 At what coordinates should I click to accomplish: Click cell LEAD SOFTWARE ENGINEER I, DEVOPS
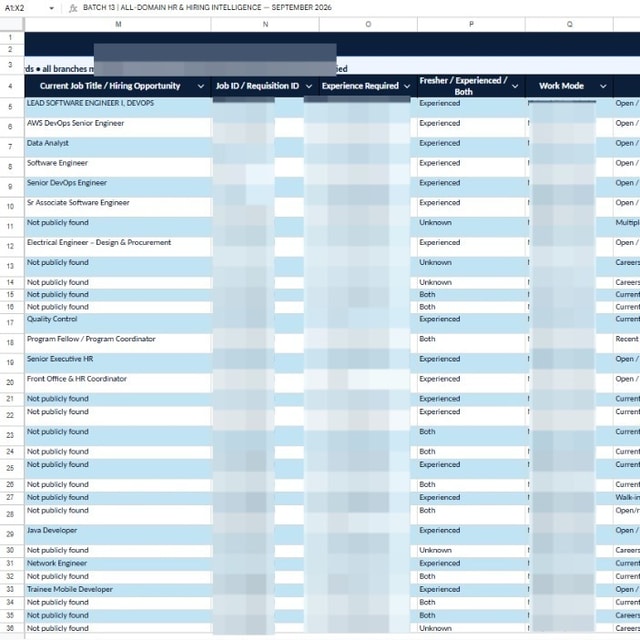(118, 107)
